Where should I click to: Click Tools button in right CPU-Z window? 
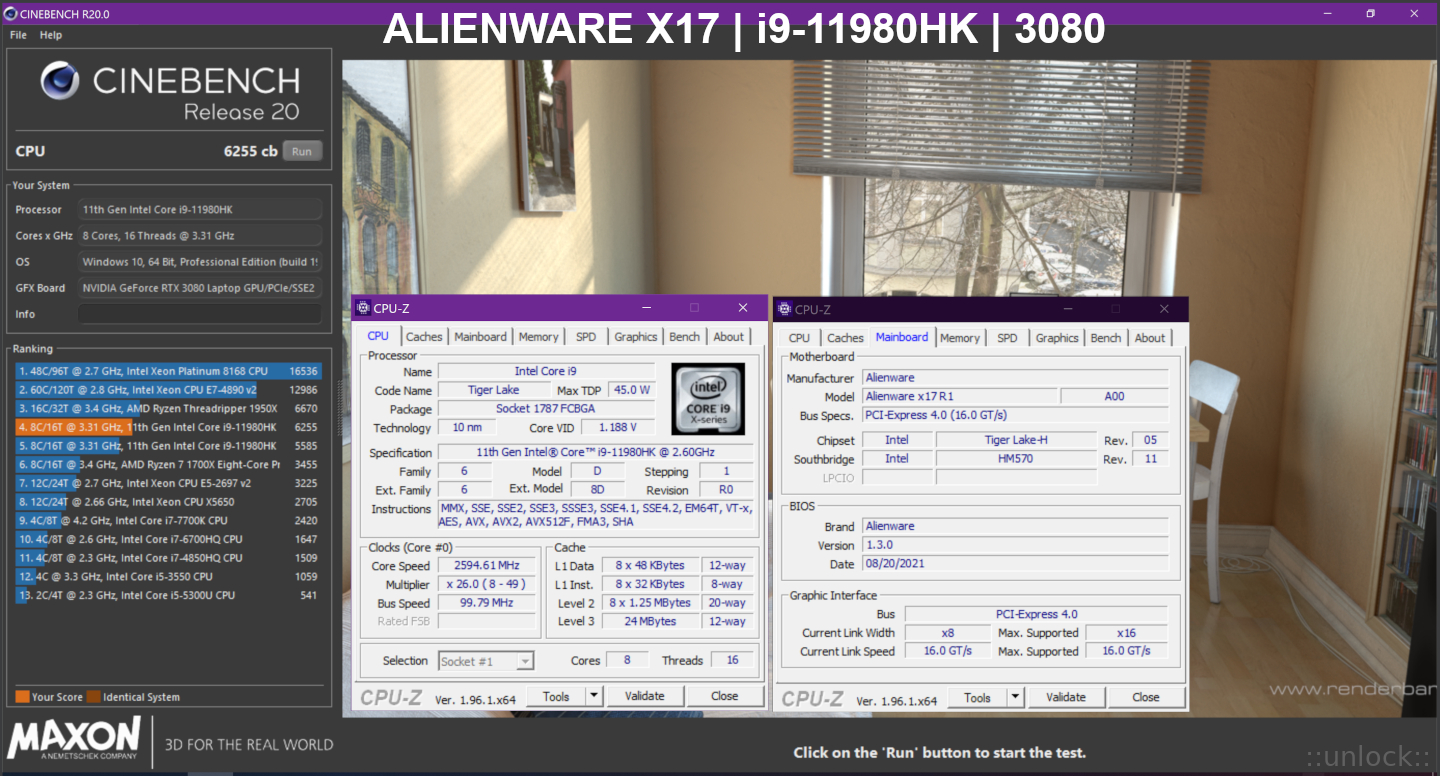[978, 697]
